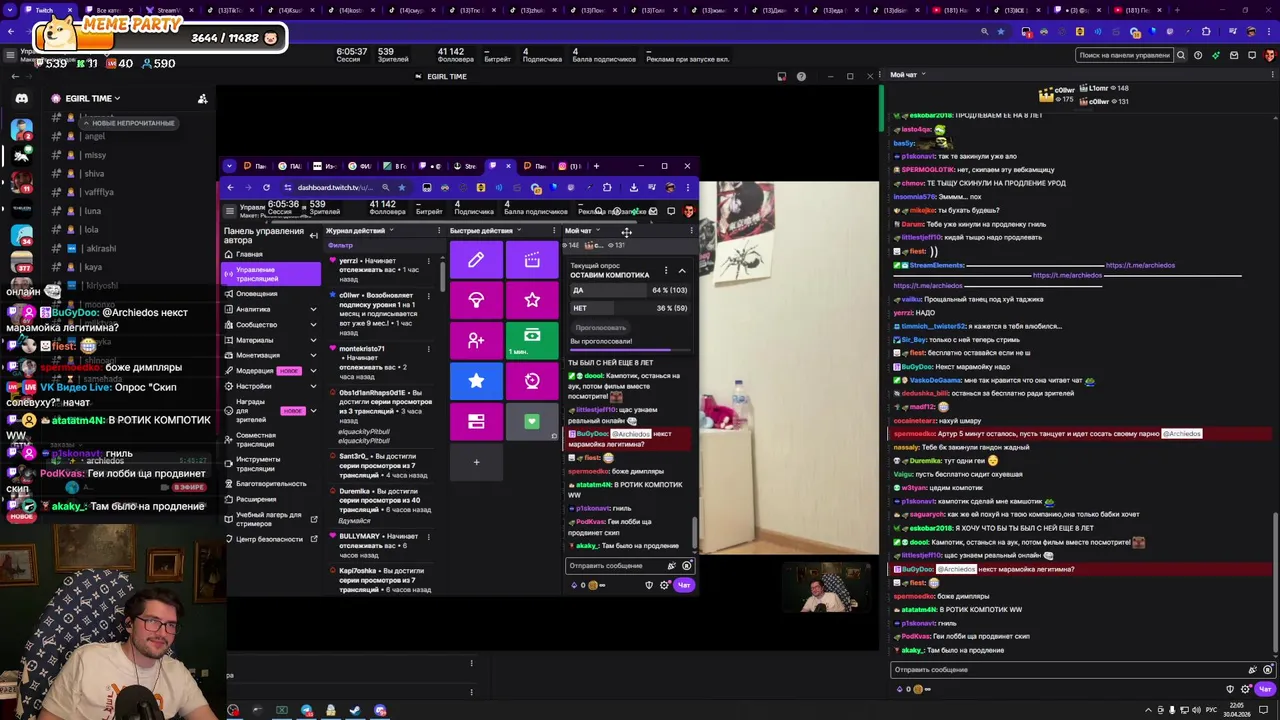Open the hamburger menu in inner dashboard
1280x720 pixels.
[230, 211]
